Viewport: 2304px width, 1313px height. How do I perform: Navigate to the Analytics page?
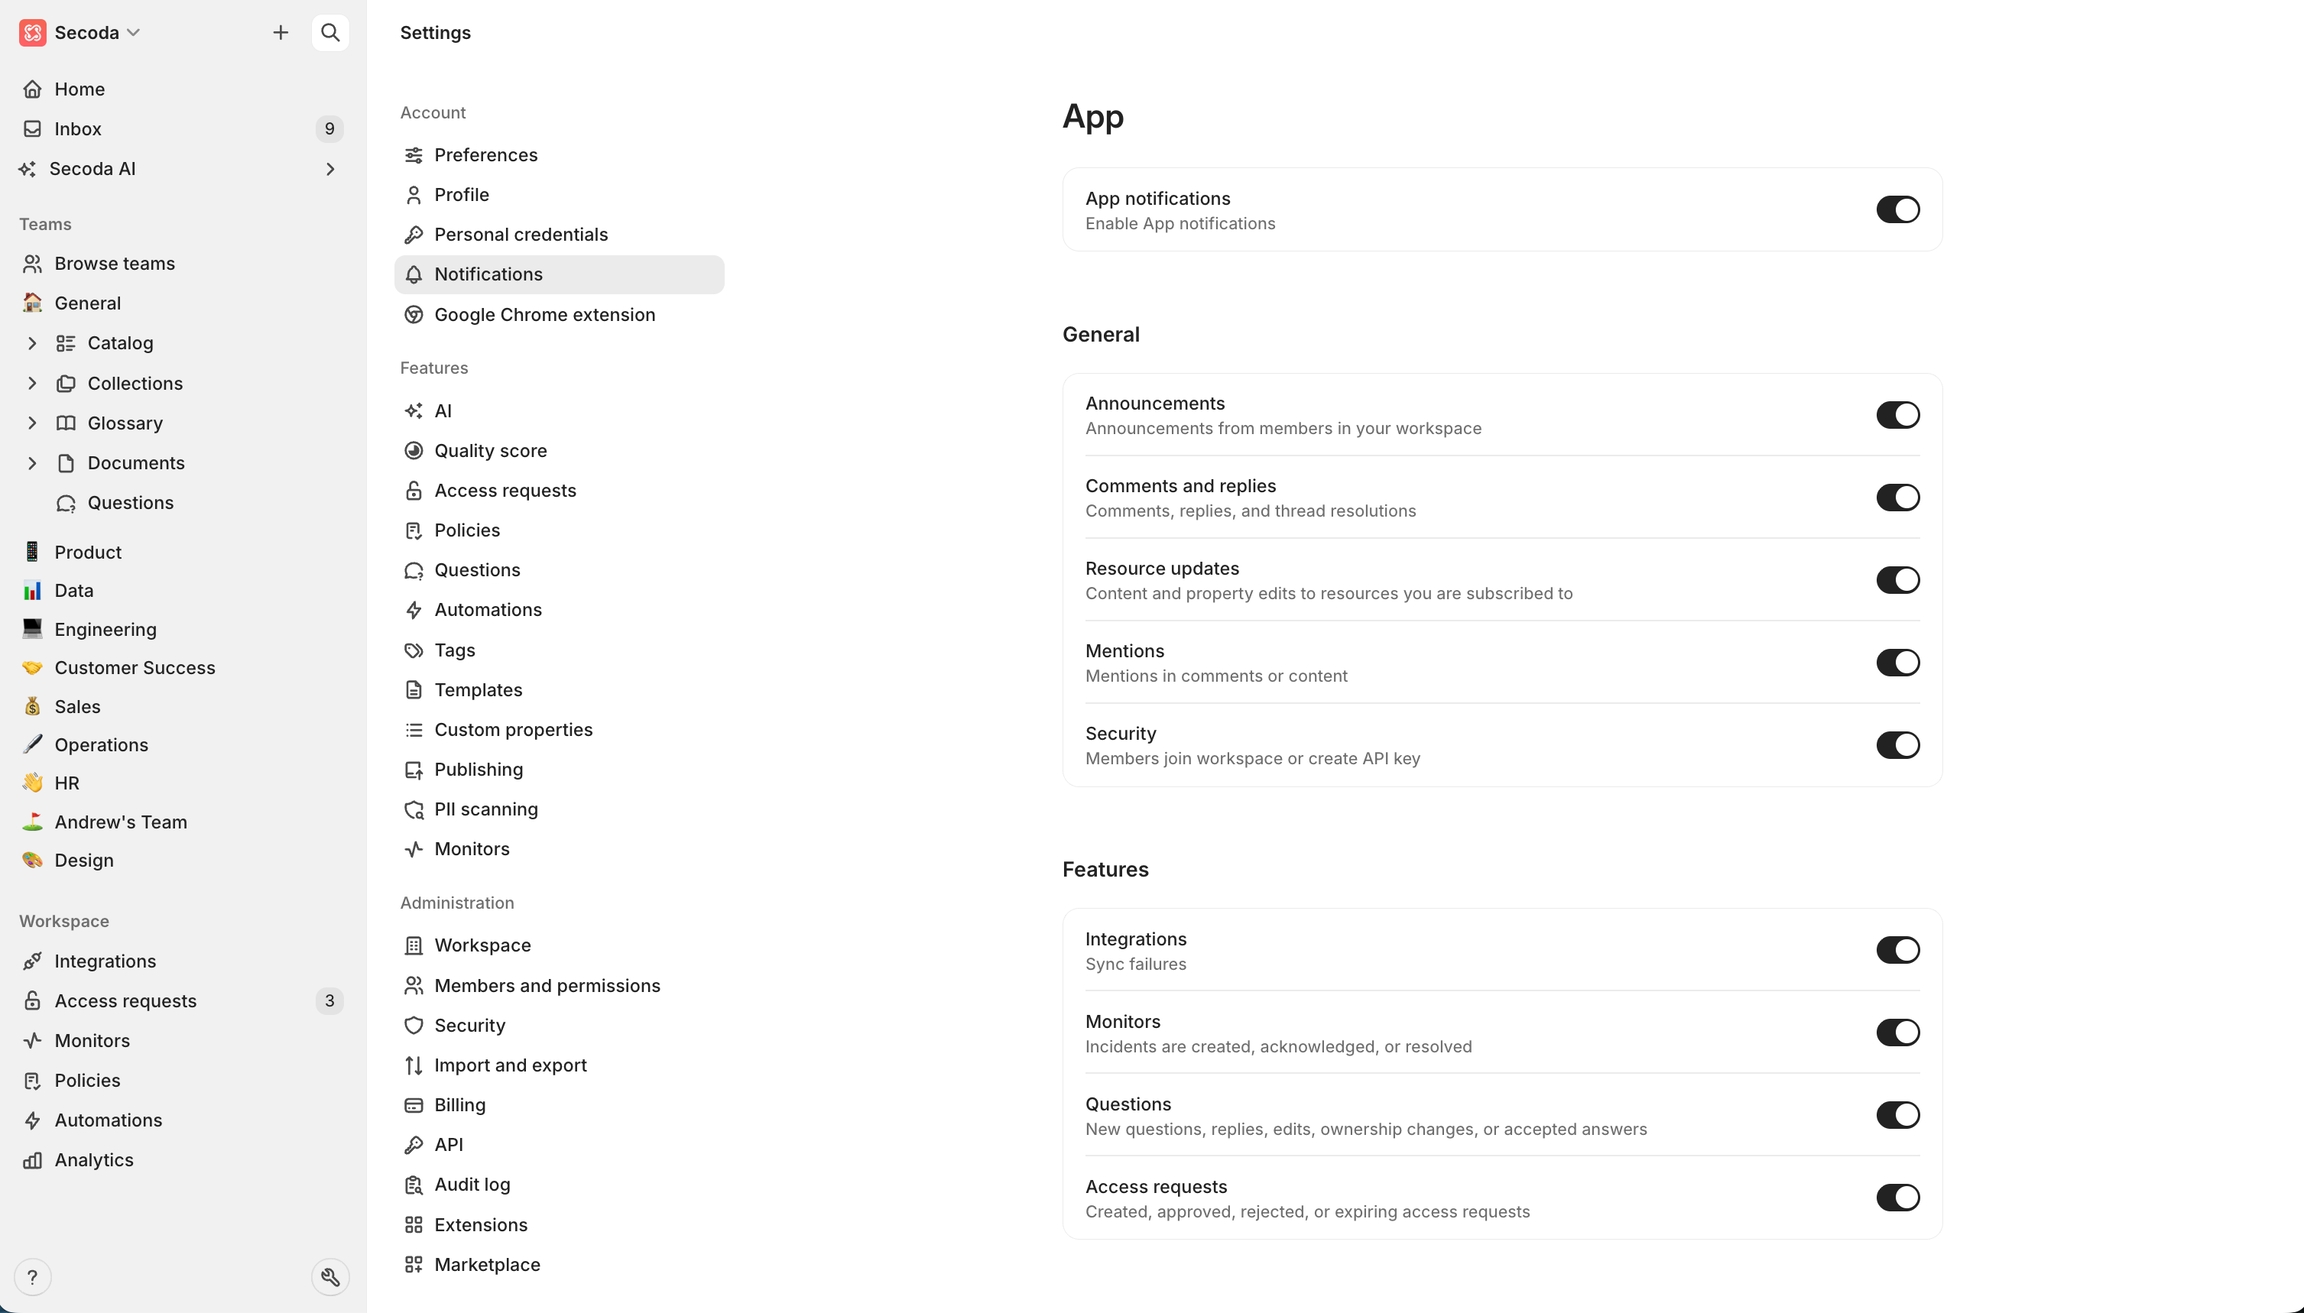94,1160
